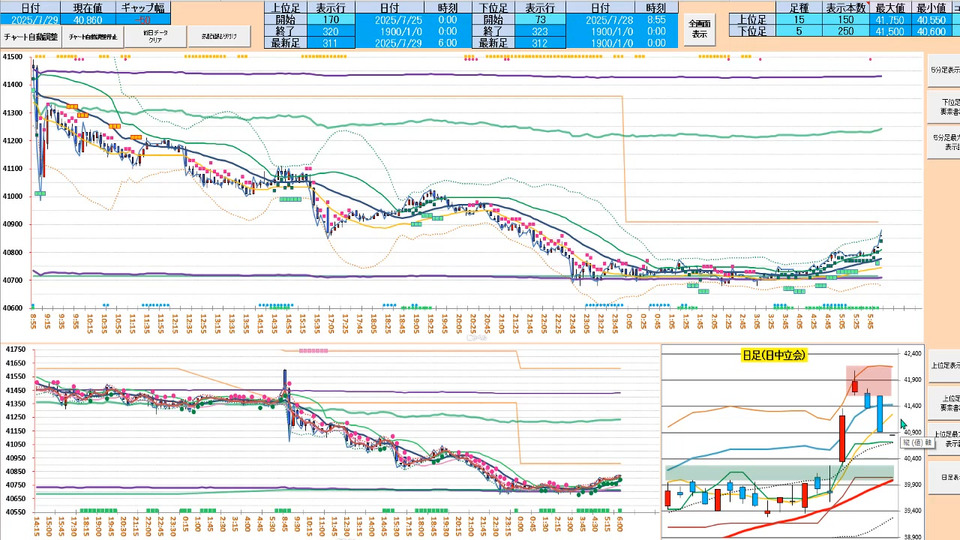Click the 上位足表示 button at right edge
Screen dimensions: 960x540
[x=944, y=366]
